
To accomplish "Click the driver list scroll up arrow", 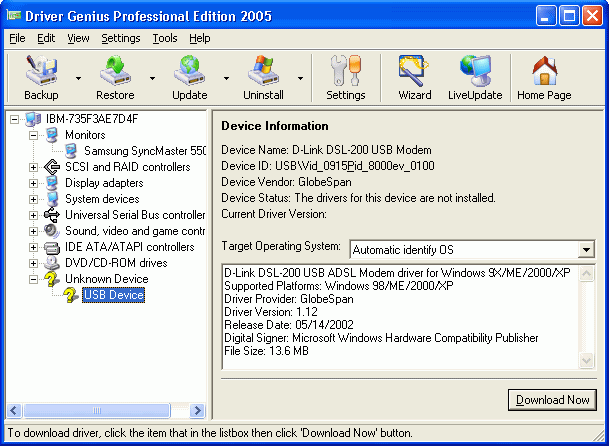I will (x=586, y=274).
